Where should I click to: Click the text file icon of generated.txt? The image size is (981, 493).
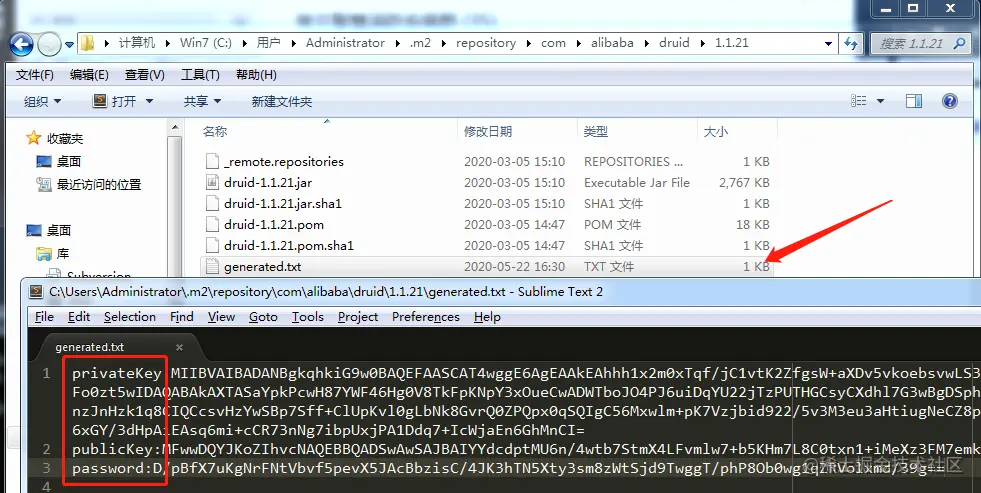213,267
